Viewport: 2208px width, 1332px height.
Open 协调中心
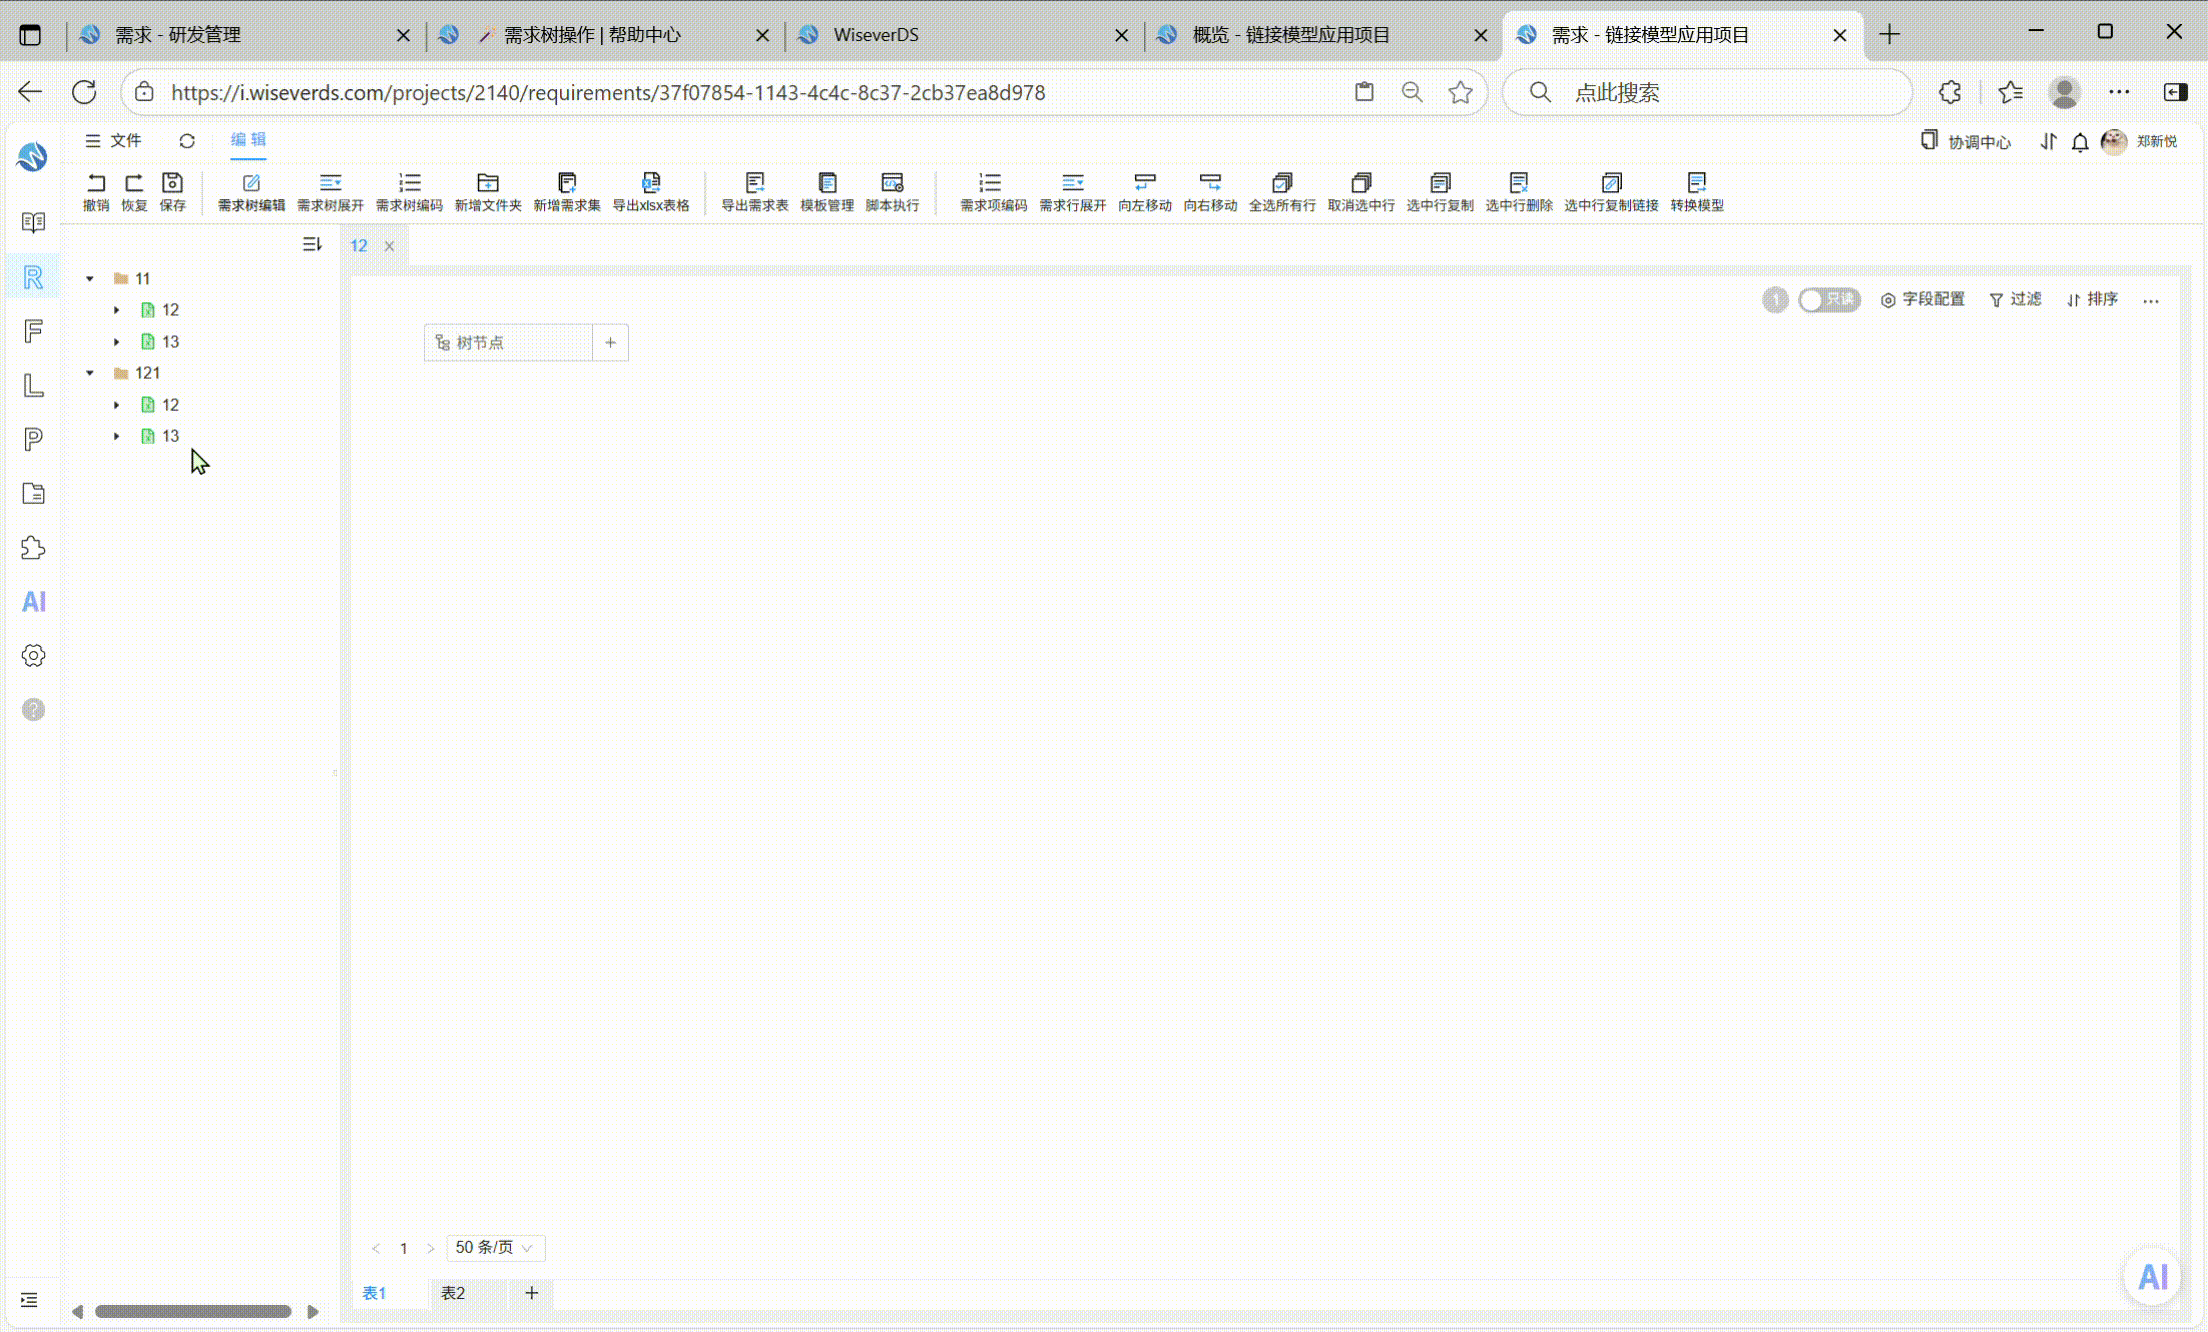pyautogui.click(x=1966, y=141)
